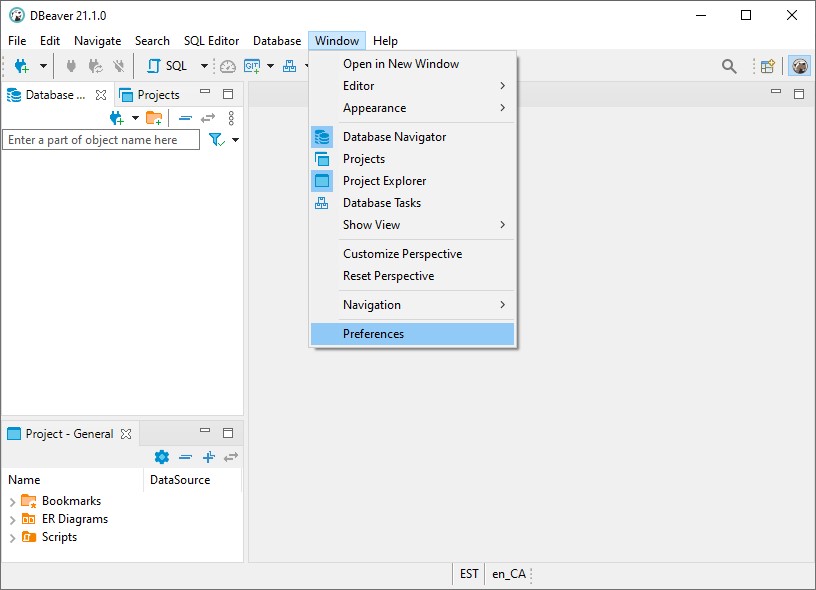Open the Database Navigator view menu dots
The image size is (816, 590).
coord(232,118)
